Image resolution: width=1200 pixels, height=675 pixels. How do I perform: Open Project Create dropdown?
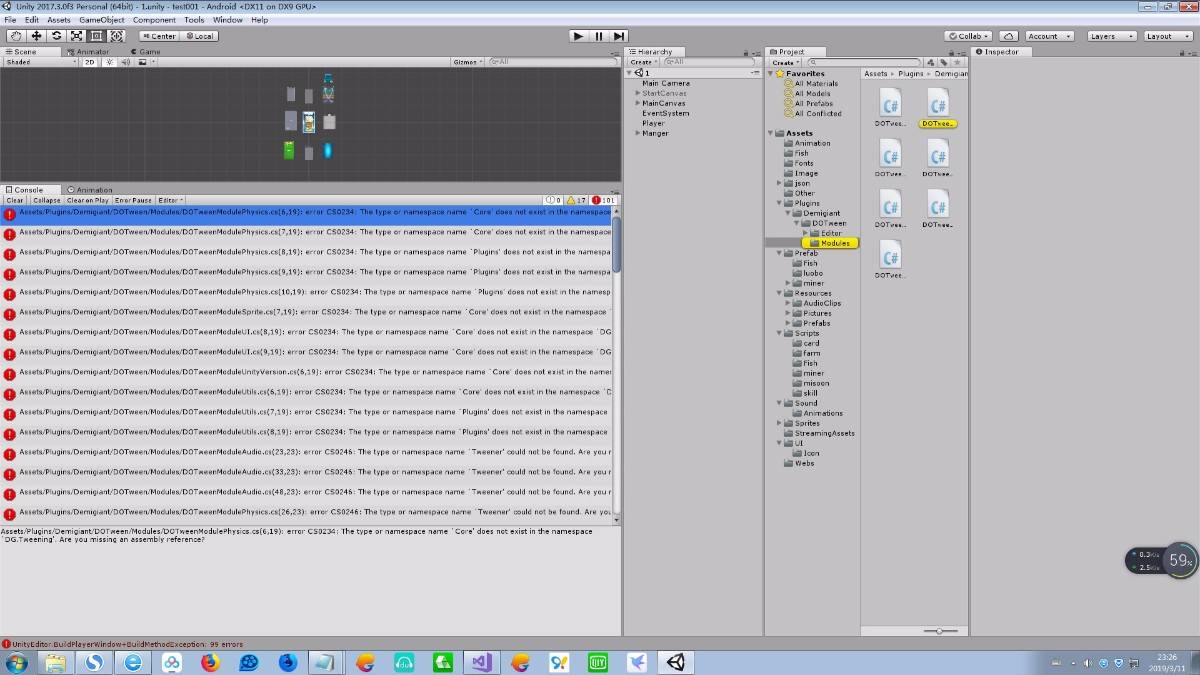click(785, 62)
